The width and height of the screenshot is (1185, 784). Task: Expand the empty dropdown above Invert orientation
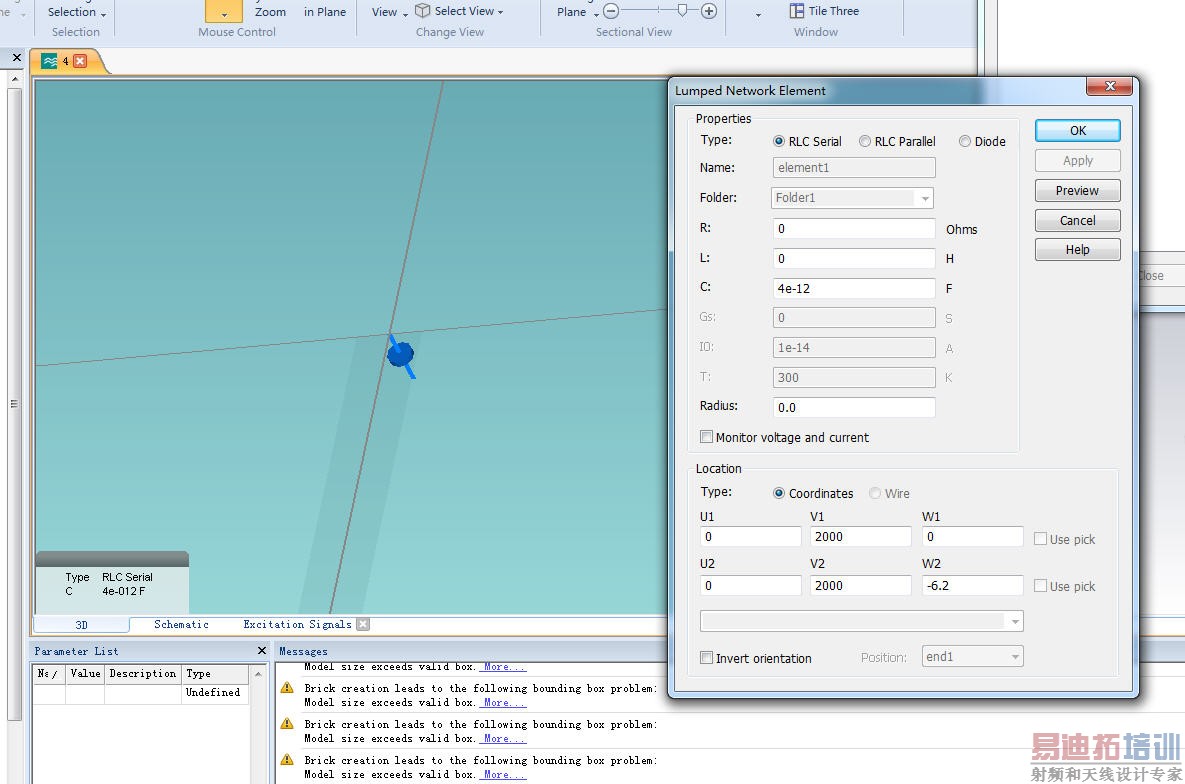[1015, 621]
